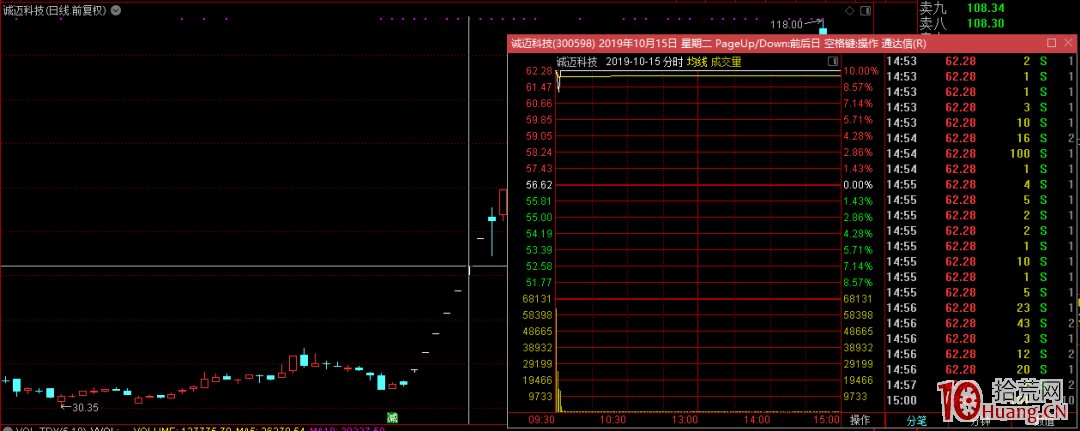Click the 51.77 price axis label
This screenshot has height=431, width=1080.
[539, 282]
